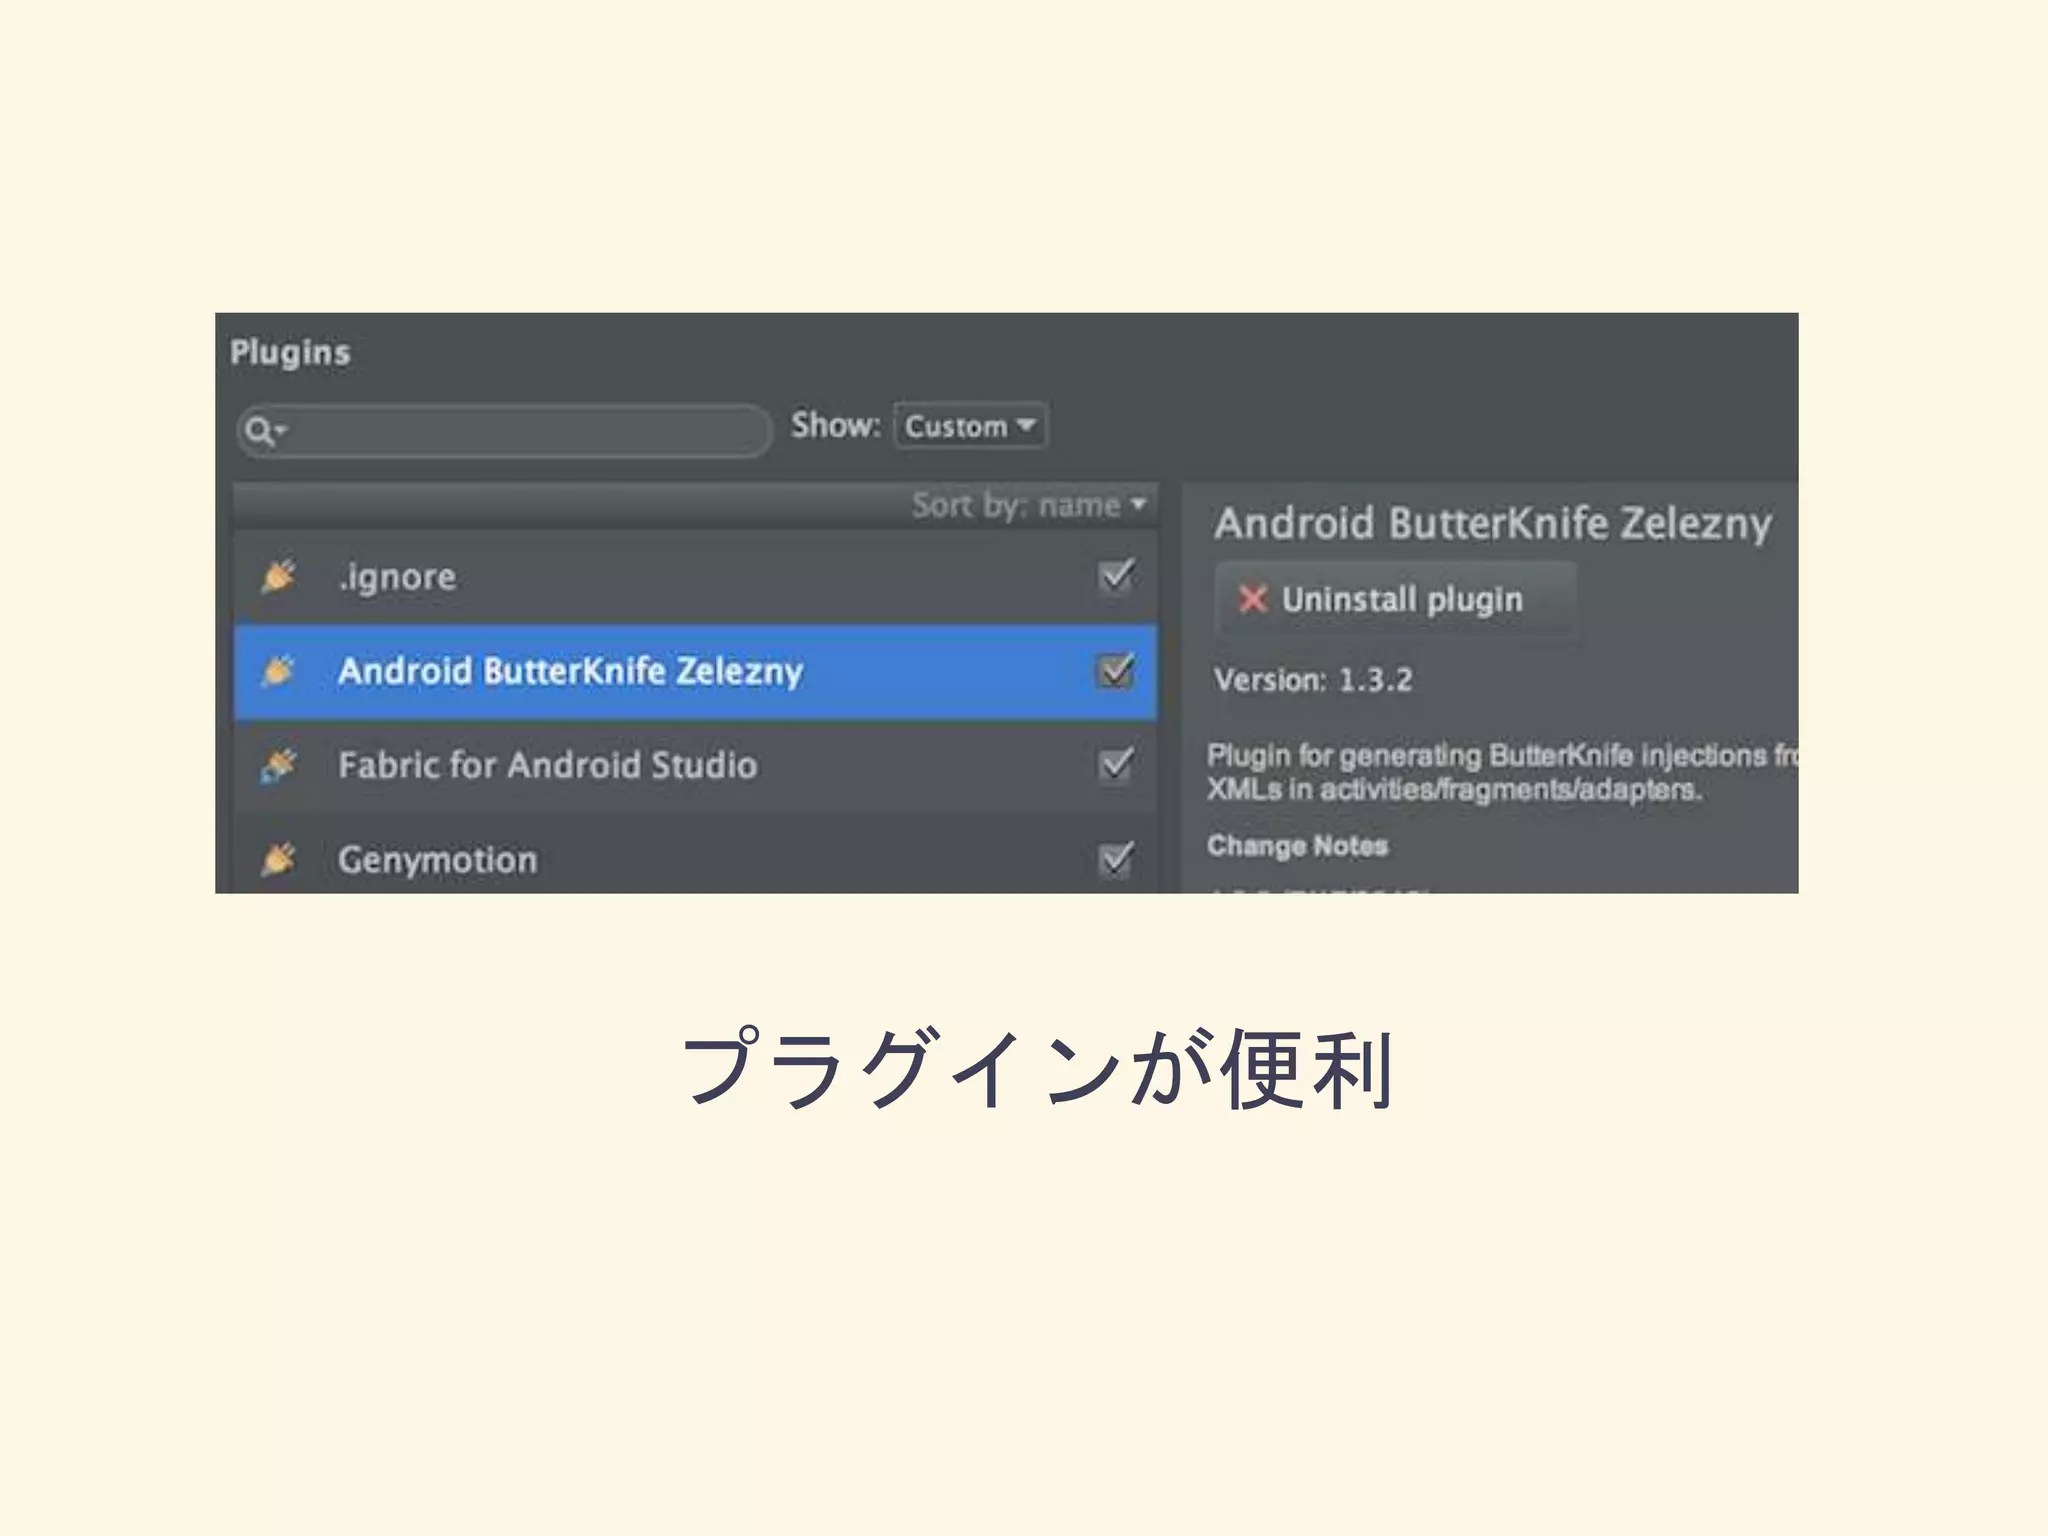This screenshot has height=1536, width=2048.
Task: Click the magnifier icon in the search box
Action: (x=260, y=431)
